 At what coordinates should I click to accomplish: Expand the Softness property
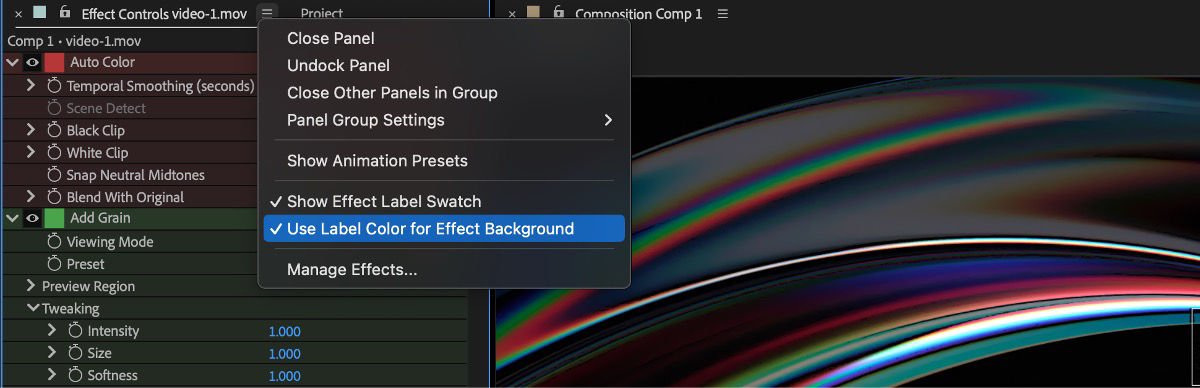[x=52, y=375]
